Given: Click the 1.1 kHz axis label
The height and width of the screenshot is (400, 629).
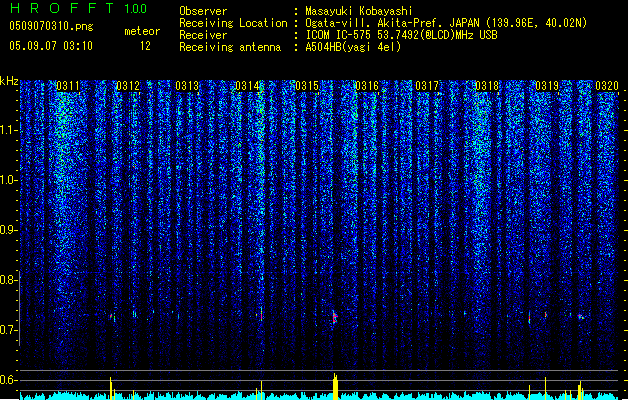Looking at the screenshot, I should [9, 130].
